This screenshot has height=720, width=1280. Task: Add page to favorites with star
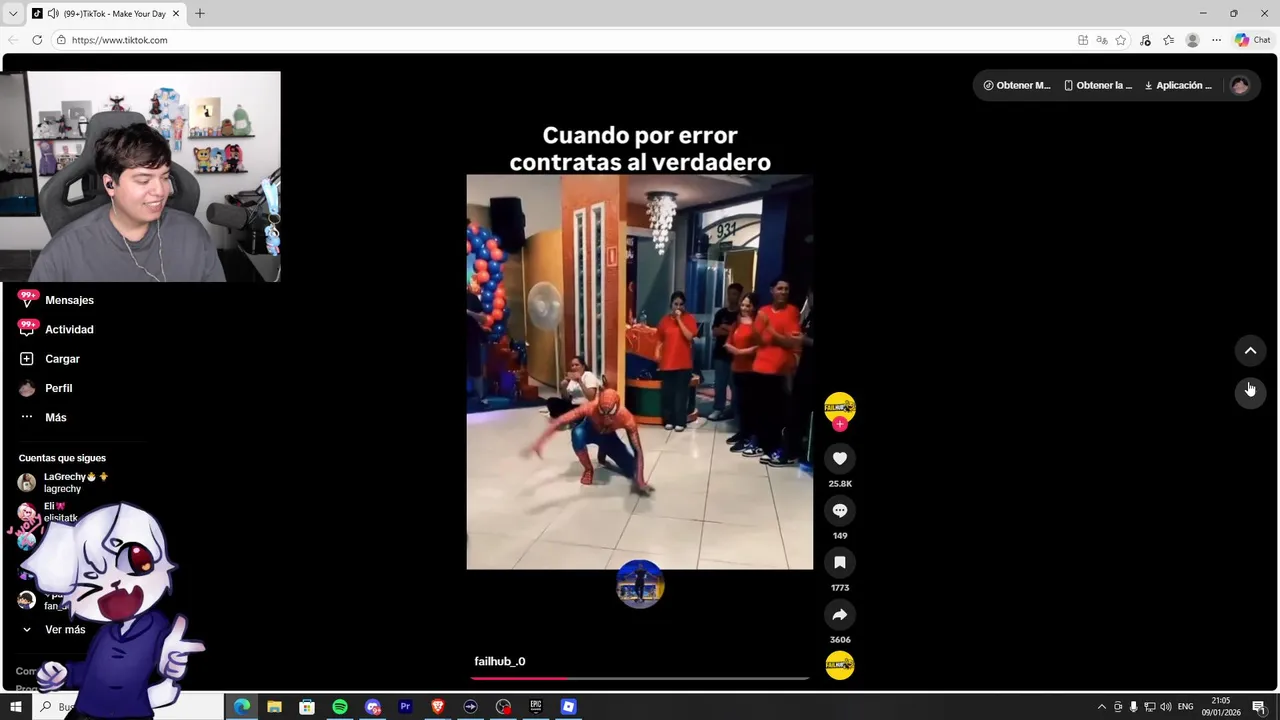point(1121,40)
